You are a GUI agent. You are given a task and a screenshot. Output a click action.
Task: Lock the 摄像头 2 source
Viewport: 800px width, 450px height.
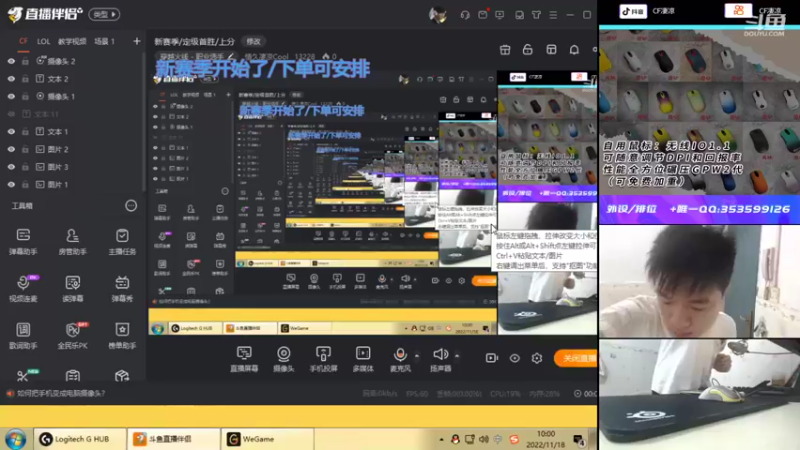pyautogui.click(x=25, y=61)
